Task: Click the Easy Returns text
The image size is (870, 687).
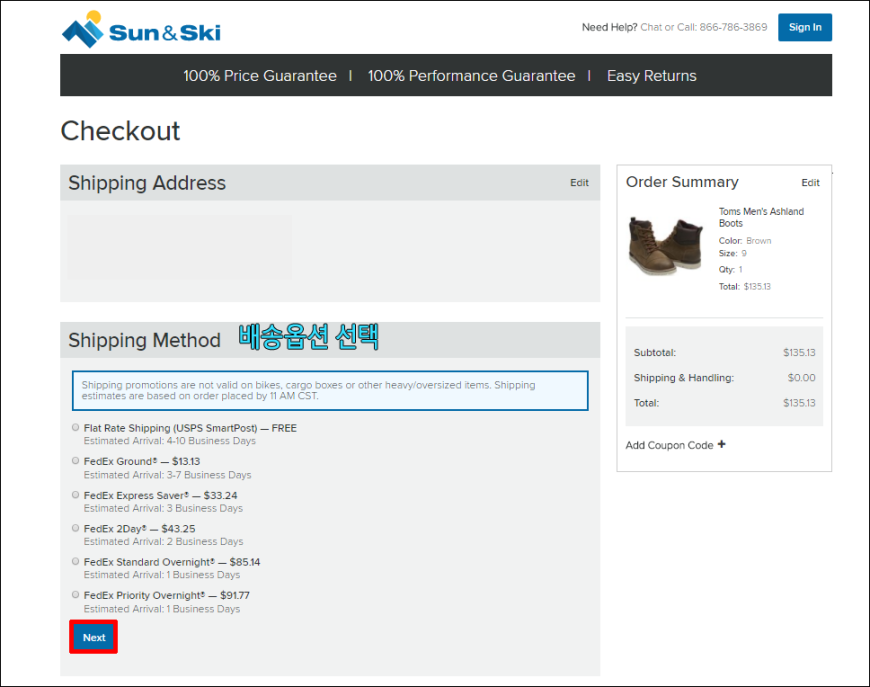Action: click(x=651, y=75)
